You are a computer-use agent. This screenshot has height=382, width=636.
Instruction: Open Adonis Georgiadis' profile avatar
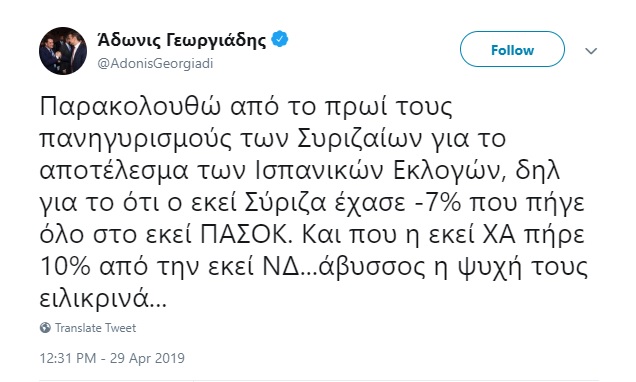63,51
